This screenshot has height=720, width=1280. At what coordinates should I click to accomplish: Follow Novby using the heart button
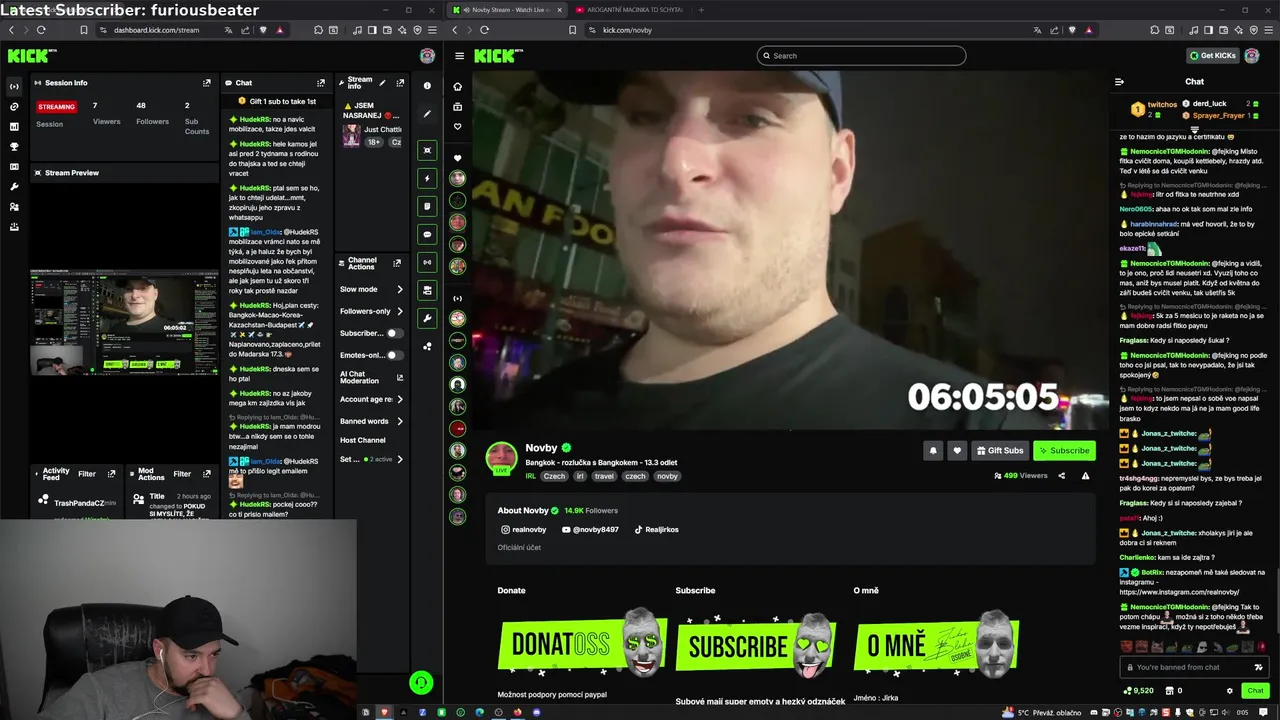tap(957, 450)
